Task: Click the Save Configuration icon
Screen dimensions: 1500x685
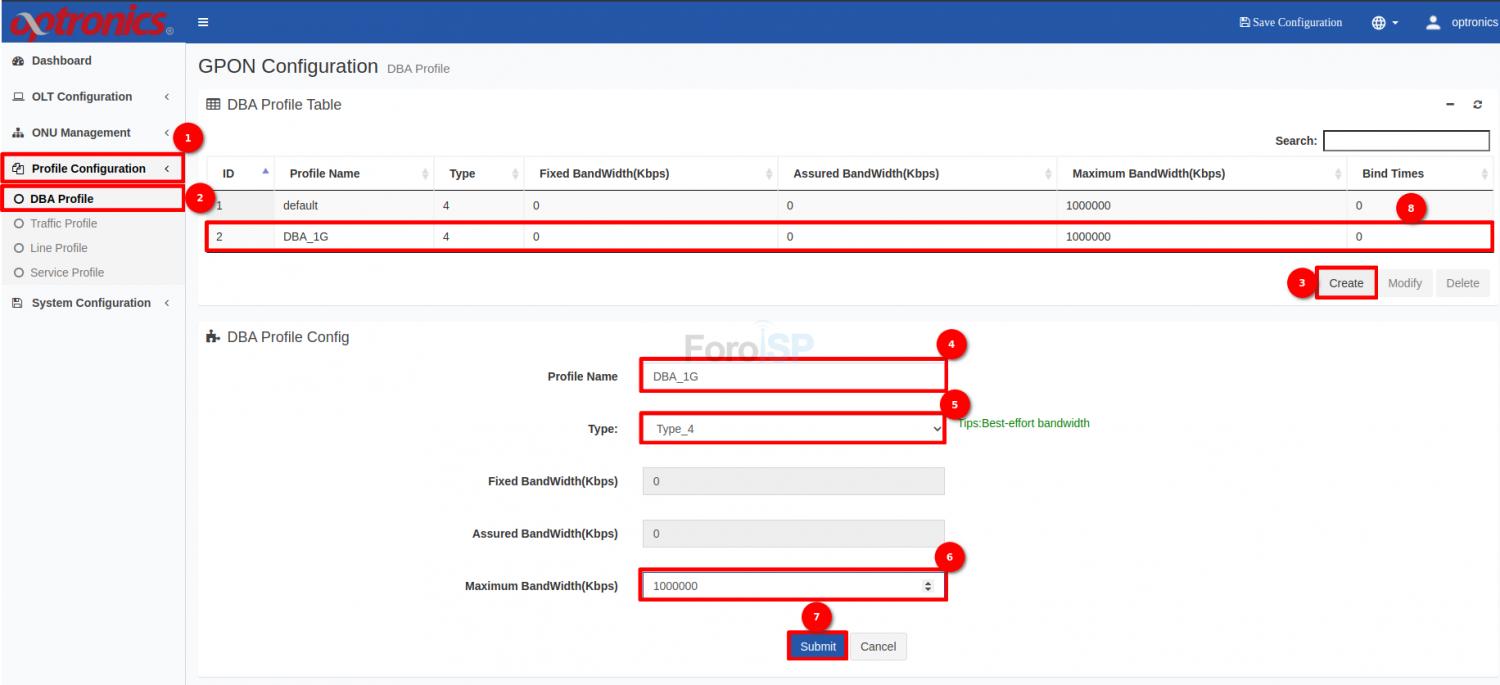Action: (x=1245, y=22)
